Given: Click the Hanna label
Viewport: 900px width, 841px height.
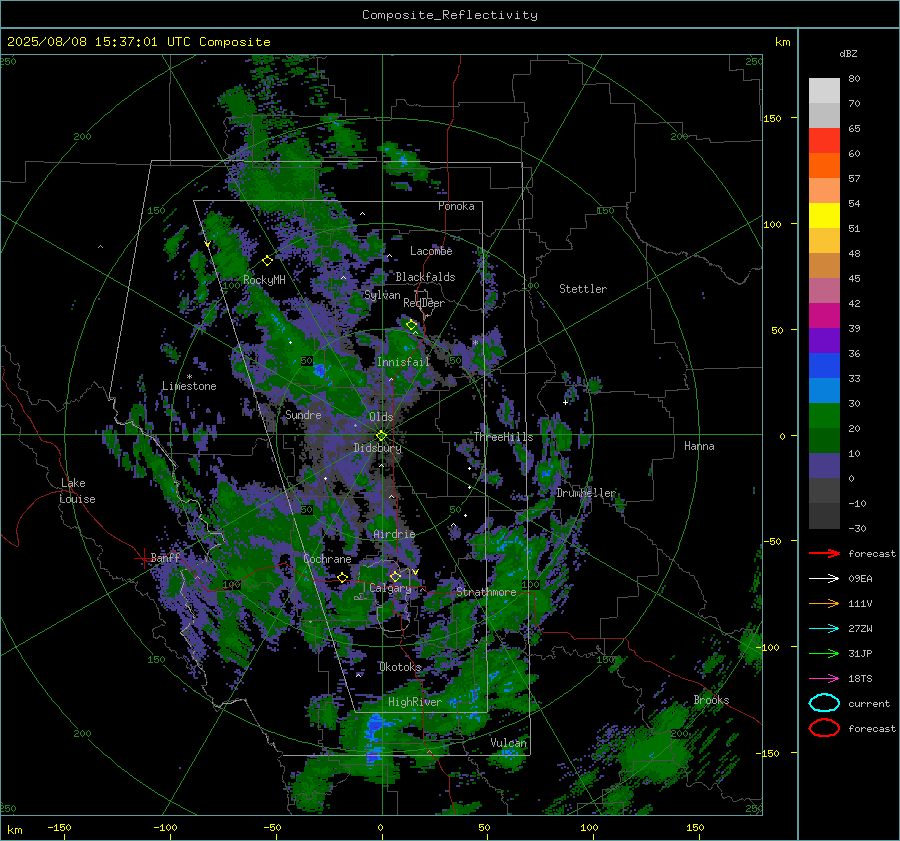Looking at the screenshot, I should 699,446.
